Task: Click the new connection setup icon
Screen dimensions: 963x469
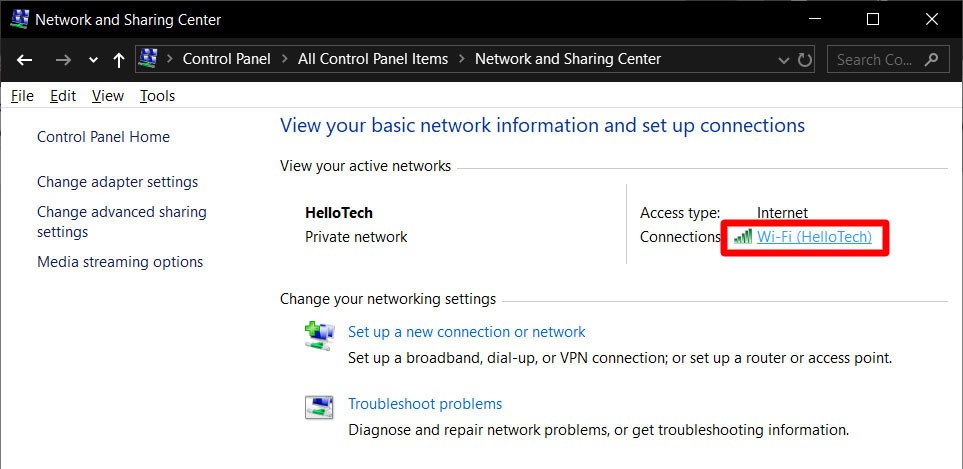Action: click(319, 335)
